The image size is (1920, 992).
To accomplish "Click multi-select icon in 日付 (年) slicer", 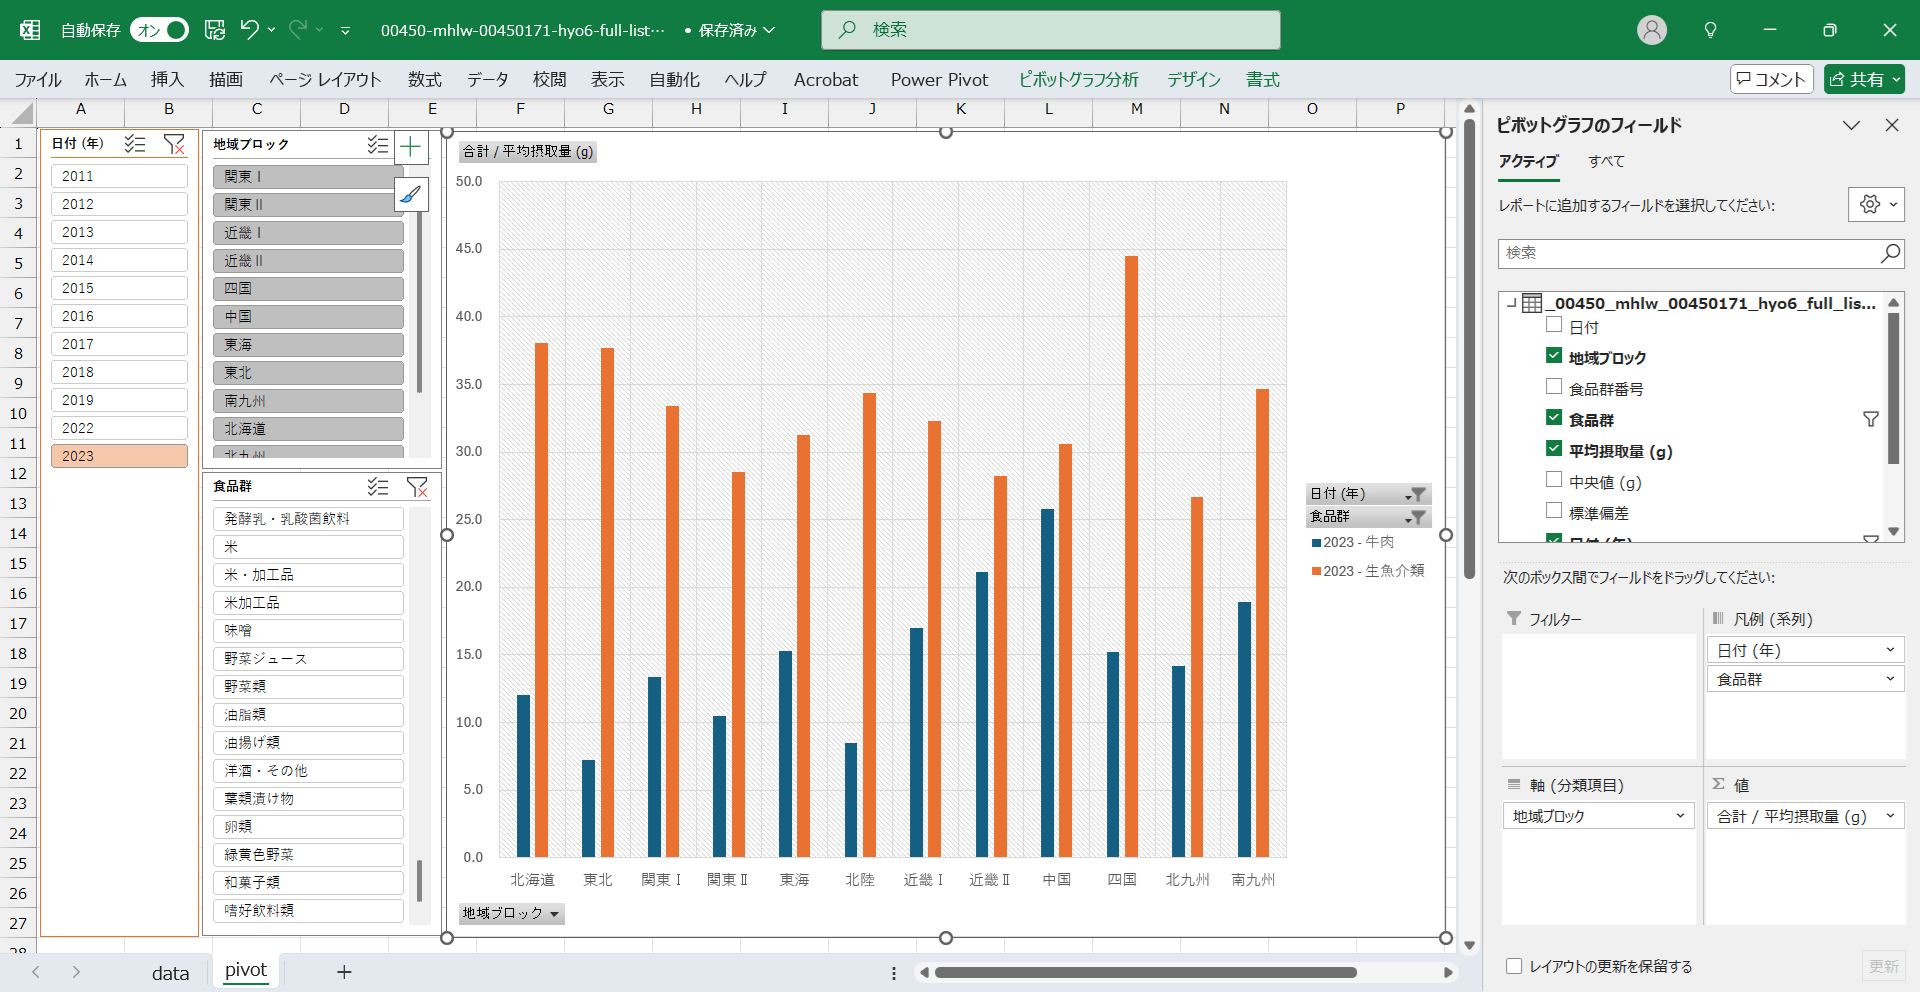I will pyautogui.click(x=135, y=144).
